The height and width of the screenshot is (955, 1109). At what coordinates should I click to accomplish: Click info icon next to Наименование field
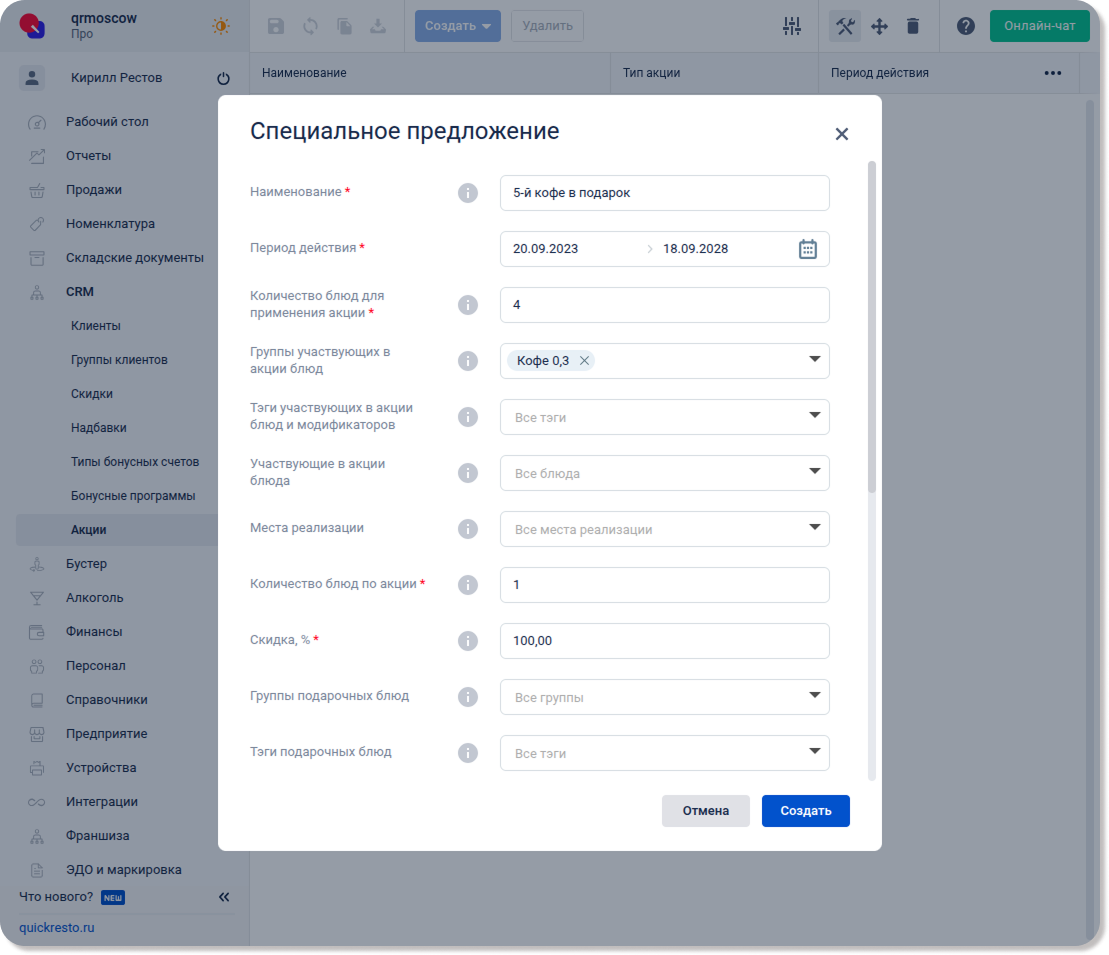(467, 193)
